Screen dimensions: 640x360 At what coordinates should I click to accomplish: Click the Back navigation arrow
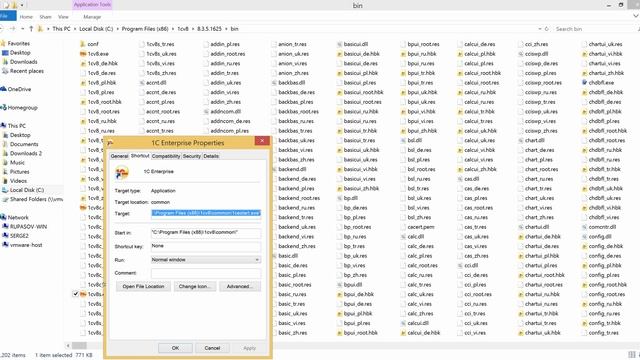2,29
